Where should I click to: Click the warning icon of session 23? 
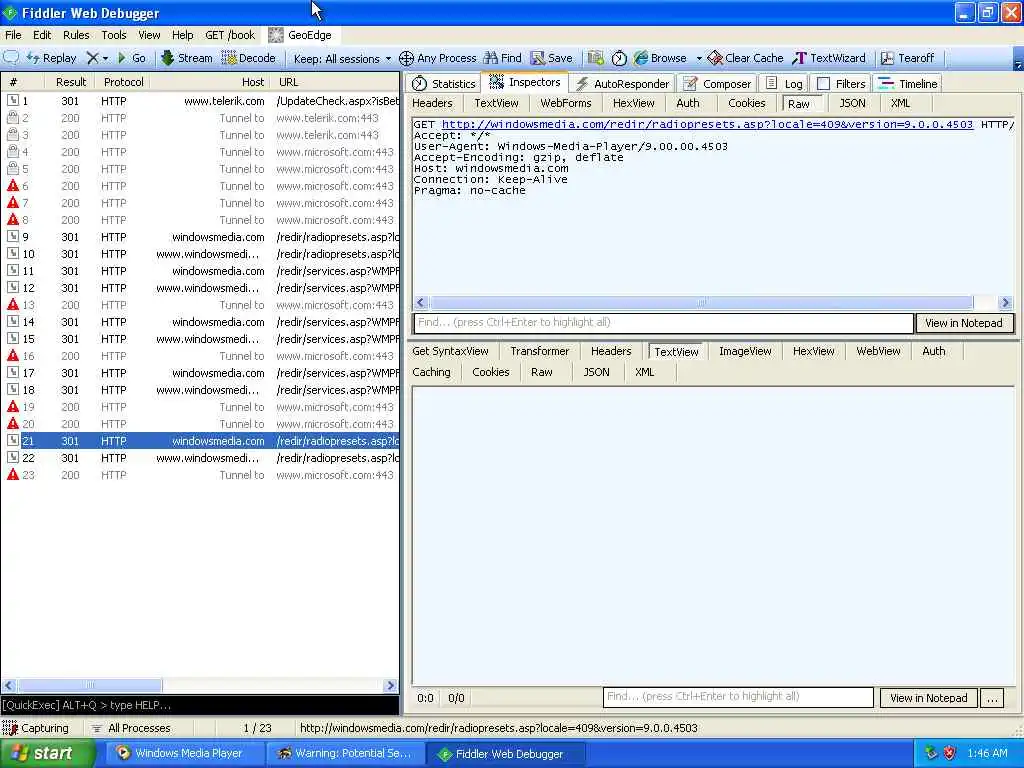pos(12,475)
